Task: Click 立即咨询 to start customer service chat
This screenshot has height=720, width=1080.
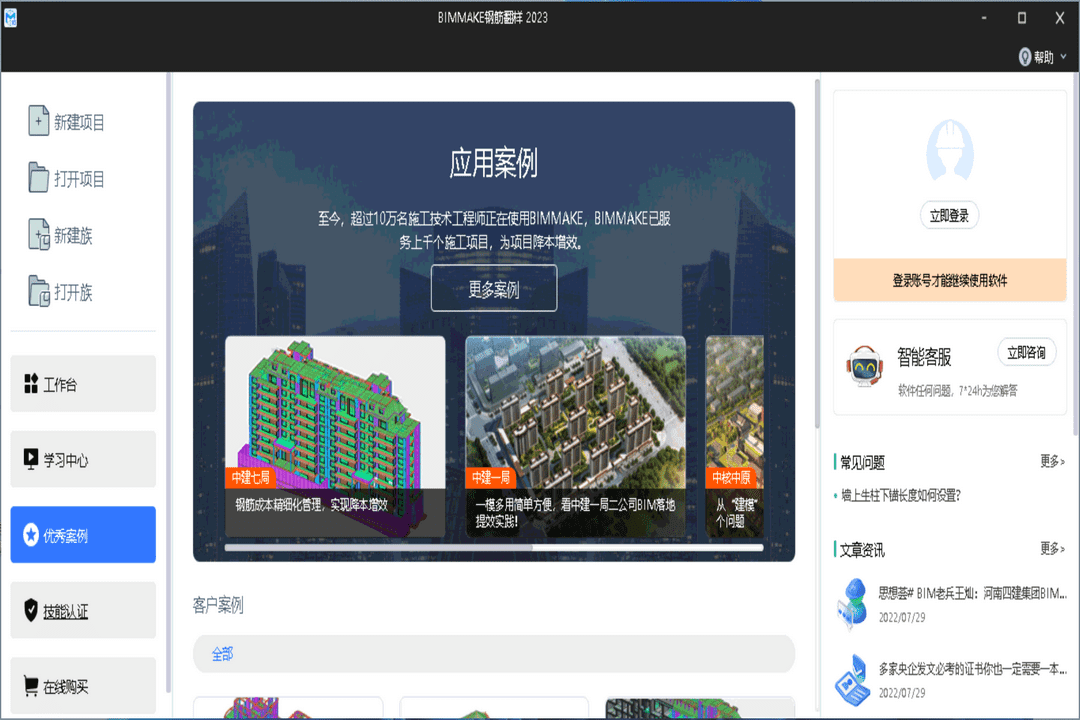Action: point(1026,352)
